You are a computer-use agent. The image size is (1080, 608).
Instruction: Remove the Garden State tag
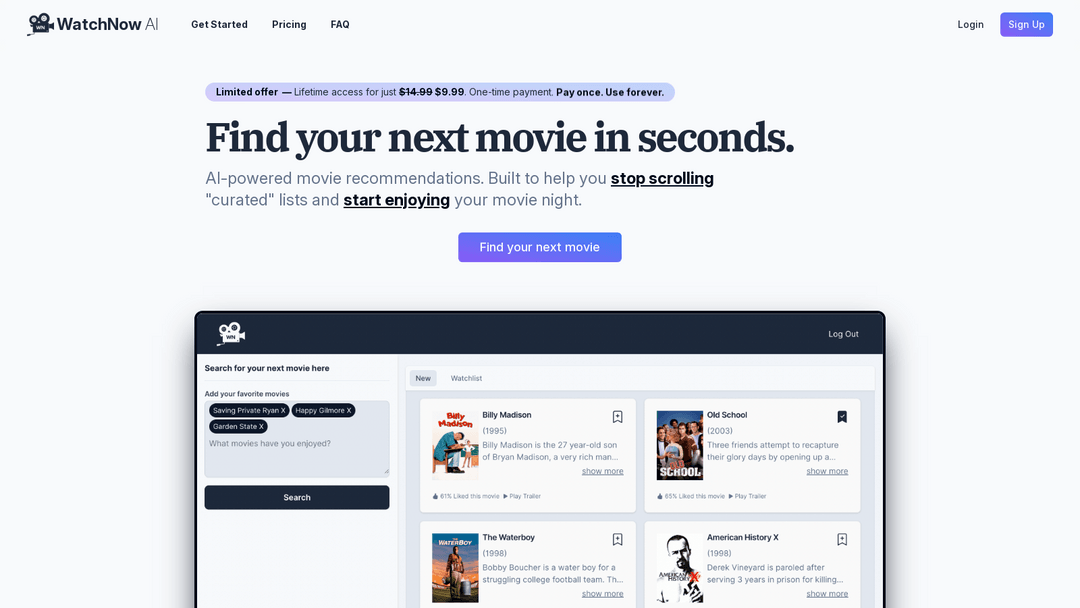260,426
